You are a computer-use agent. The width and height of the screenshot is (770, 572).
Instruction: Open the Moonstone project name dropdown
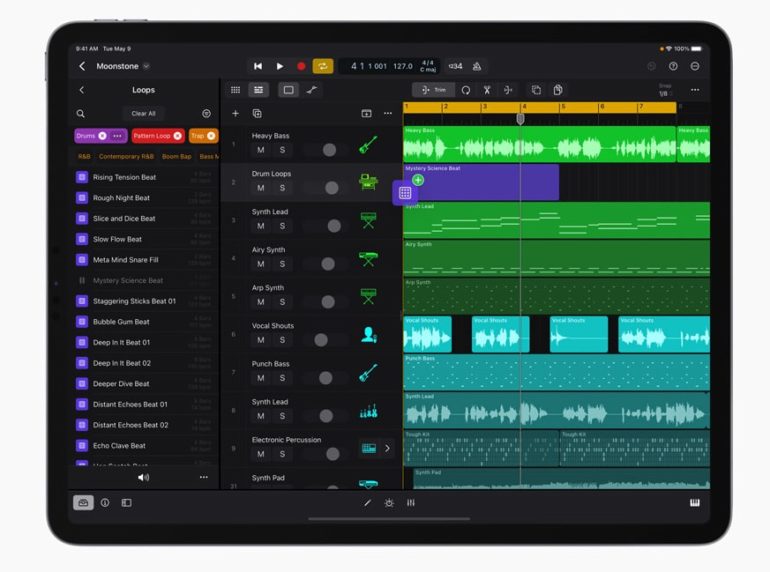pyautogui.click(x=146, y=66)
